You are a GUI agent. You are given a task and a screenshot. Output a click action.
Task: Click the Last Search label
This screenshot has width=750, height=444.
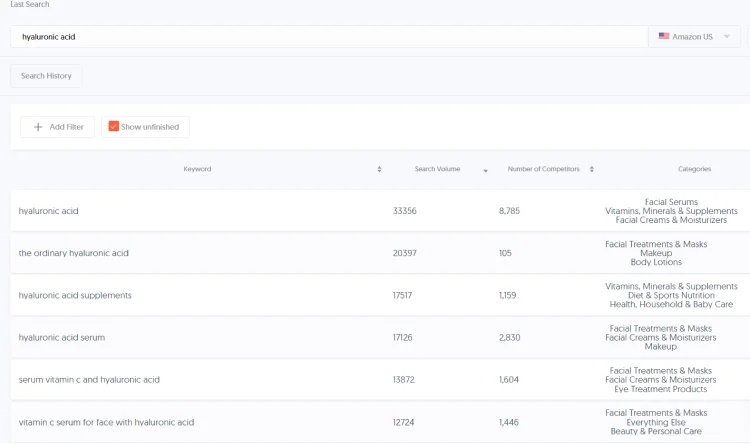(x=30, y=4)
